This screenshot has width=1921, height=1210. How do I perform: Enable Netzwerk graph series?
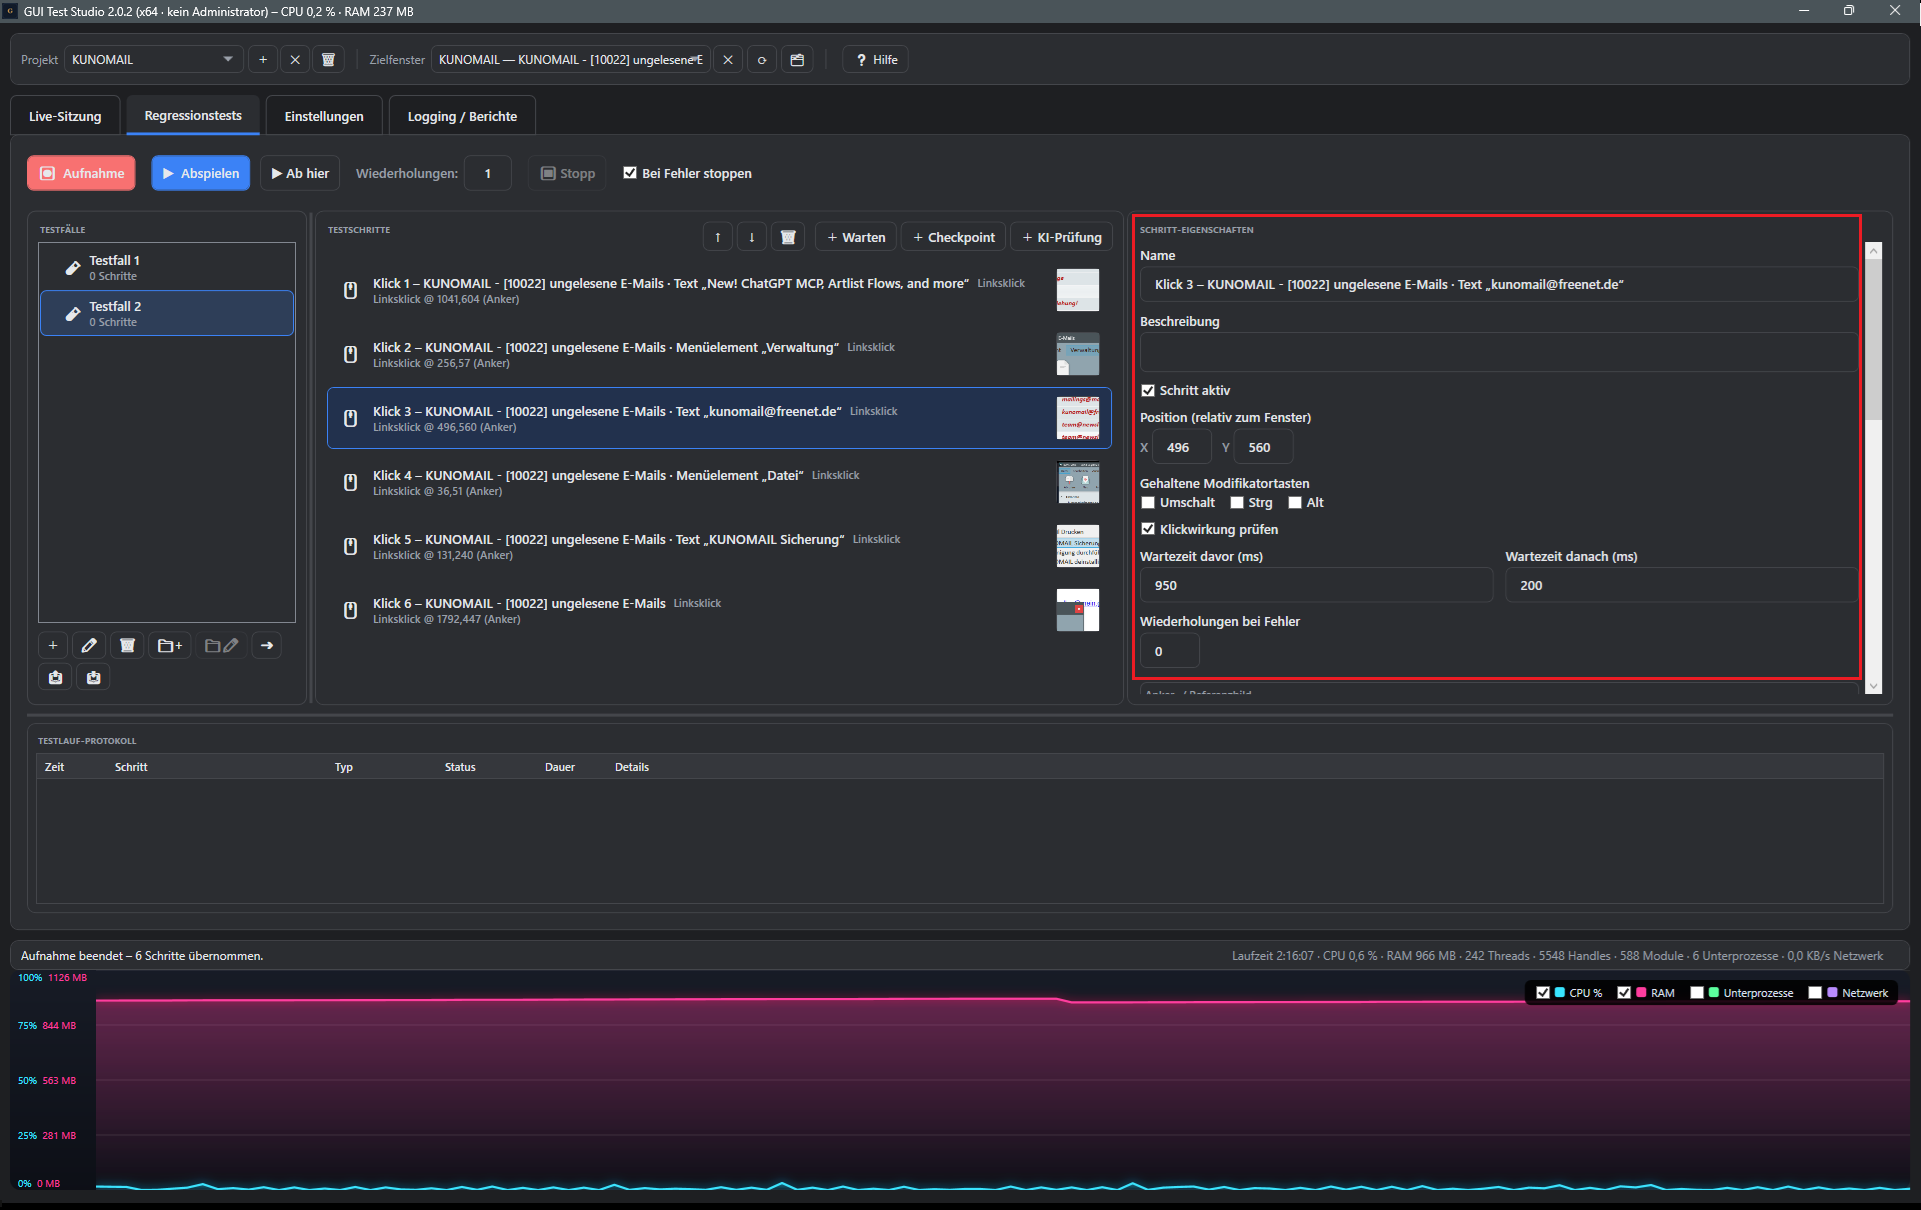point(1815,992)
